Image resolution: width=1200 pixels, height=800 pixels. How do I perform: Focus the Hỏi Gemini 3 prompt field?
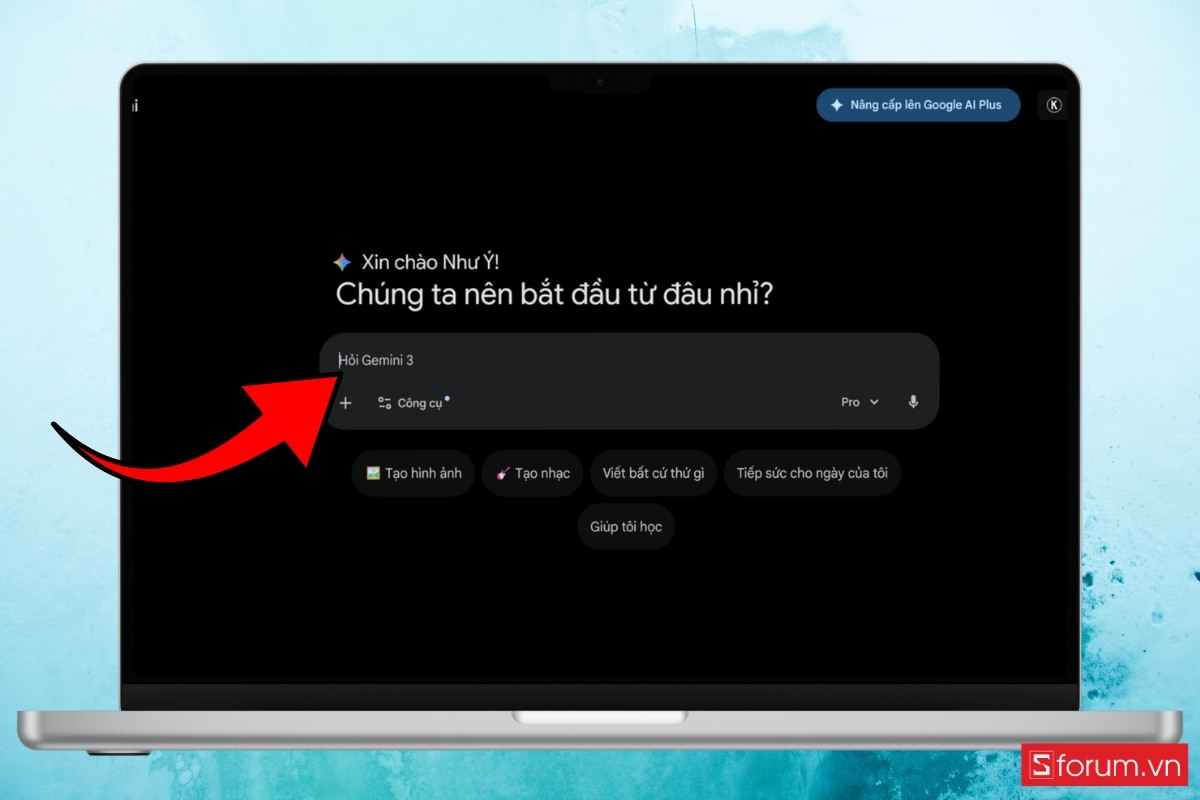630,360
